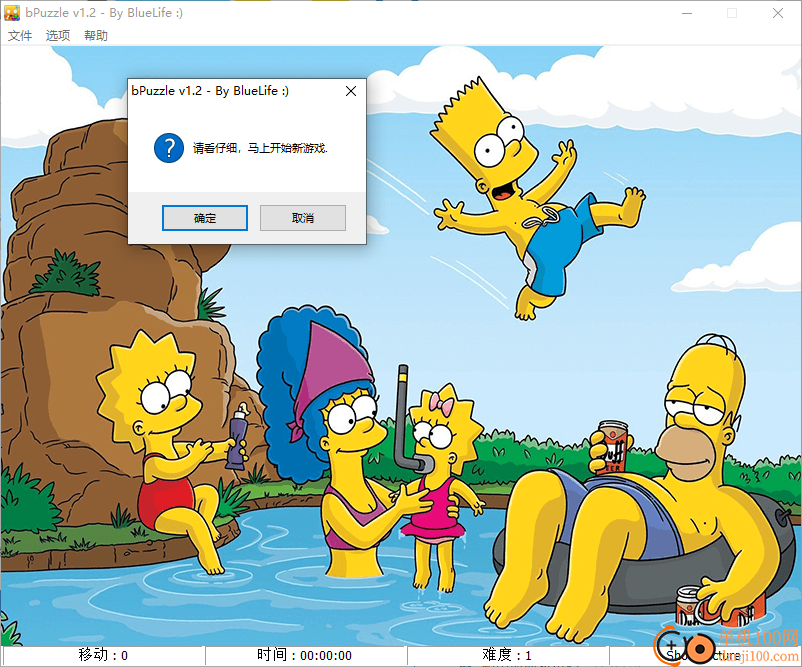The width and height of the screenshot is (802, 667).
Task: Open the 文件 menu
Action: click(x=20, y=35)
